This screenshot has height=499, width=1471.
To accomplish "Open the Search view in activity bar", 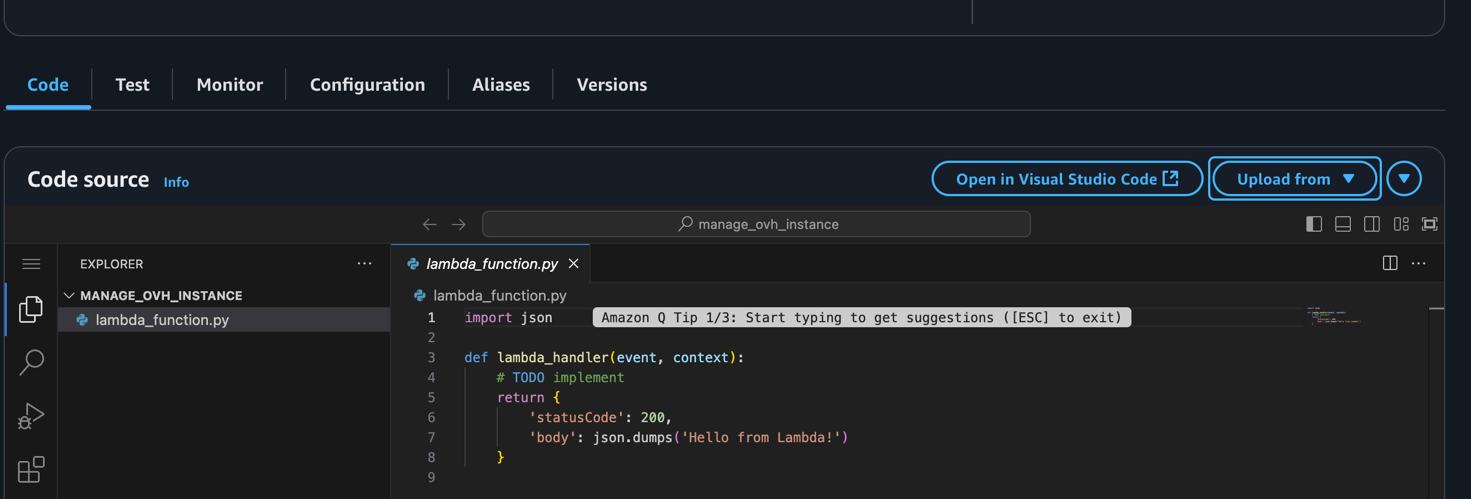I will tap(31, 362).
